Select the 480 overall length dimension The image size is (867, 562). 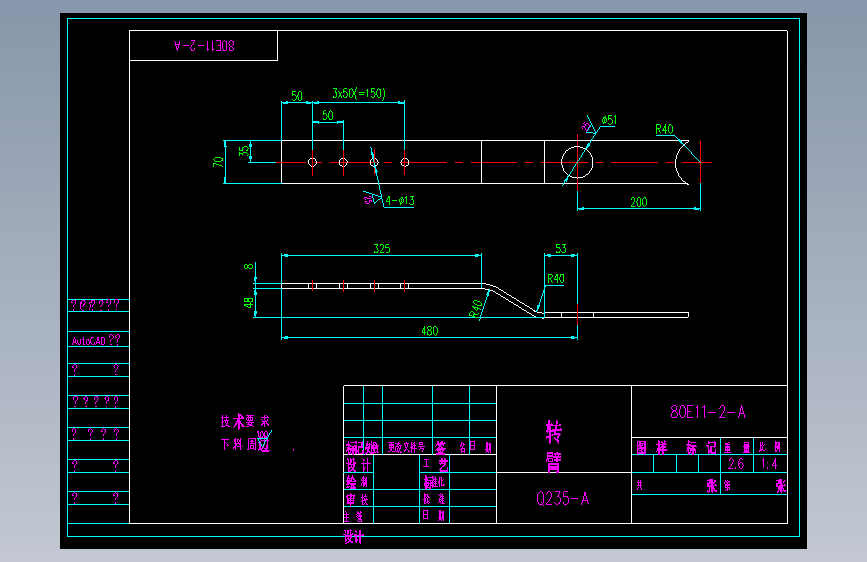(x=430, y=331)
